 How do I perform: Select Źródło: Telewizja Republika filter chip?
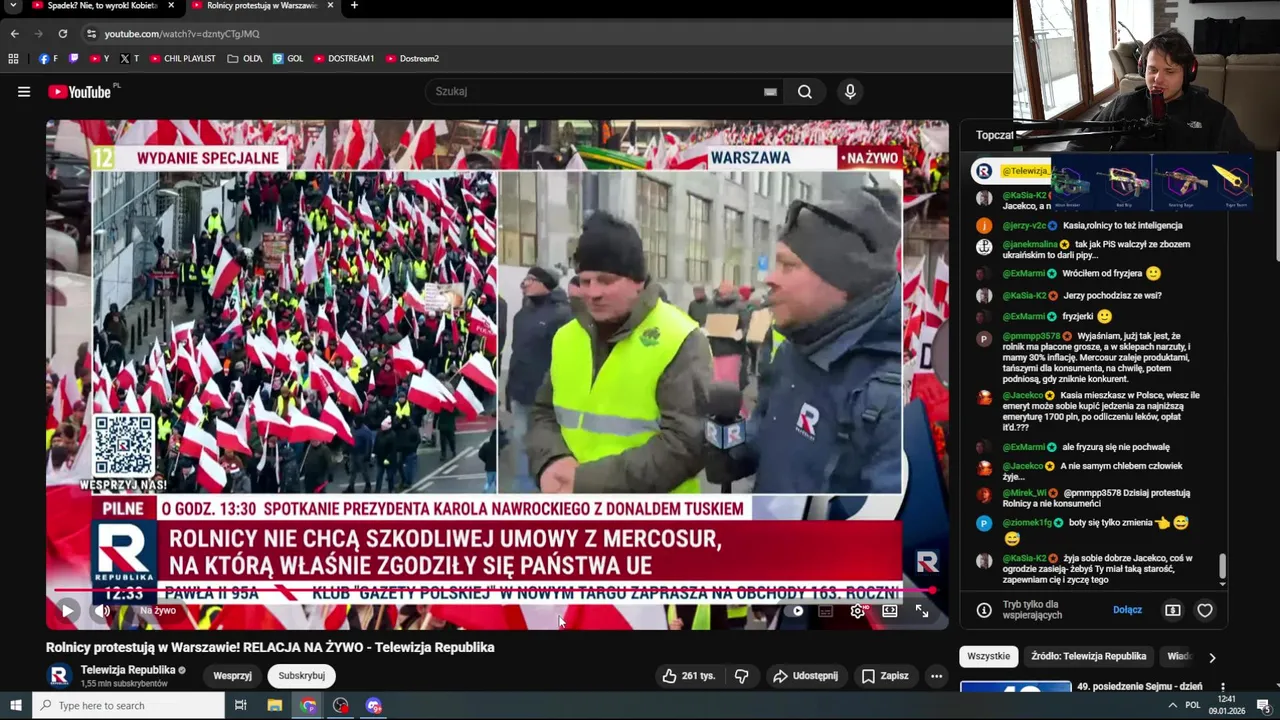1089,656
